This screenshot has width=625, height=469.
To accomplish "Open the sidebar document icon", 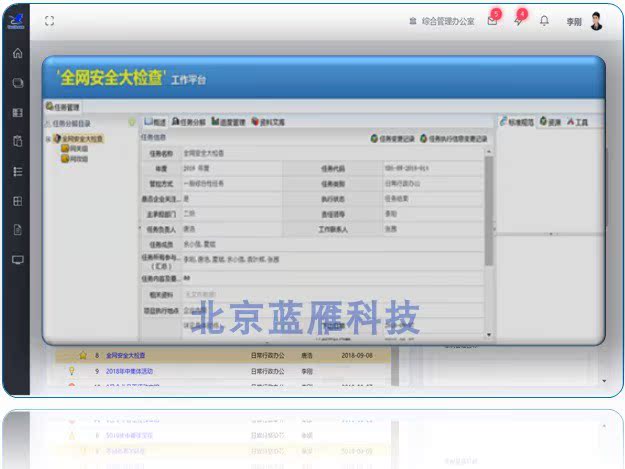I will [x=18, y=230].
